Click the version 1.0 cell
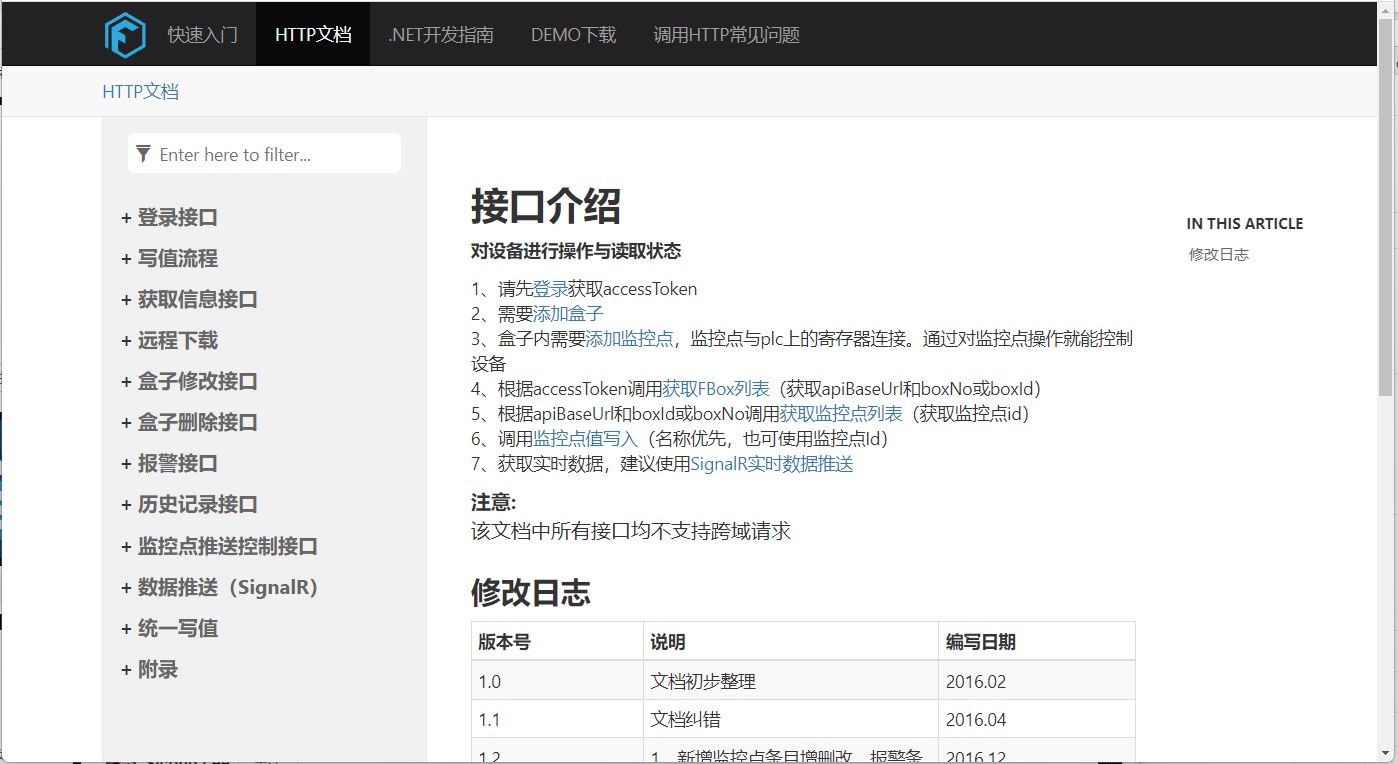1398x764 pixels. (557, 681)
